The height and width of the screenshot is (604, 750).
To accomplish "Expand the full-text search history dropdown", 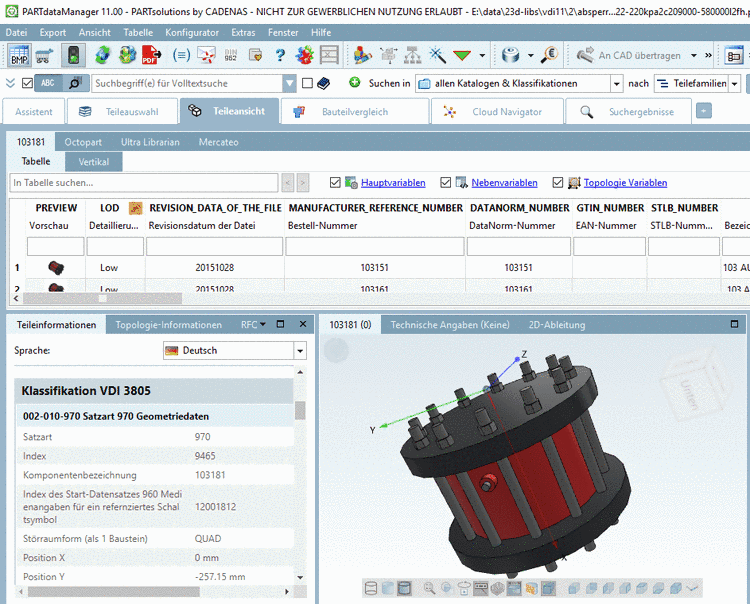I will tap(289, 84).
